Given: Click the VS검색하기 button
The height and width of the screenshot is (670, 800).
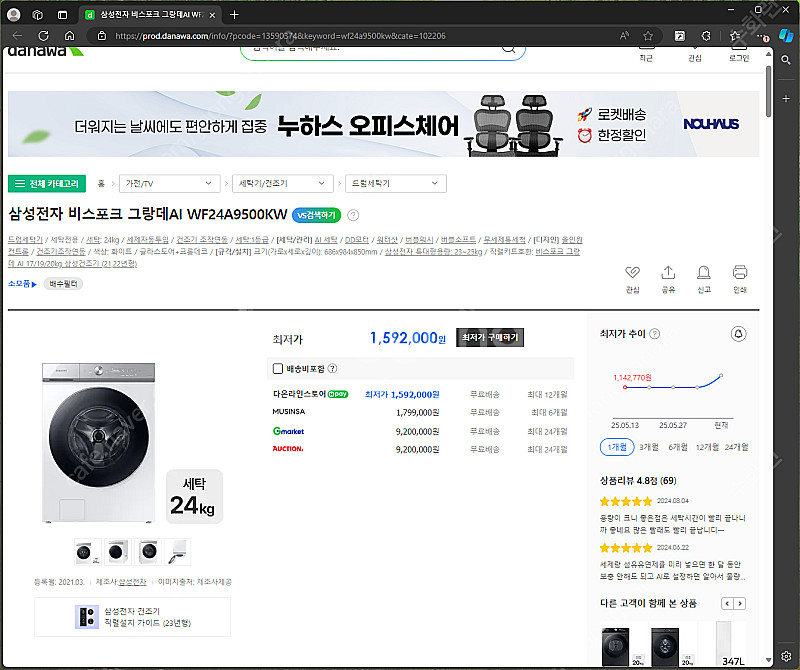Looking at the screenshot, I should [x=316, y=215].
